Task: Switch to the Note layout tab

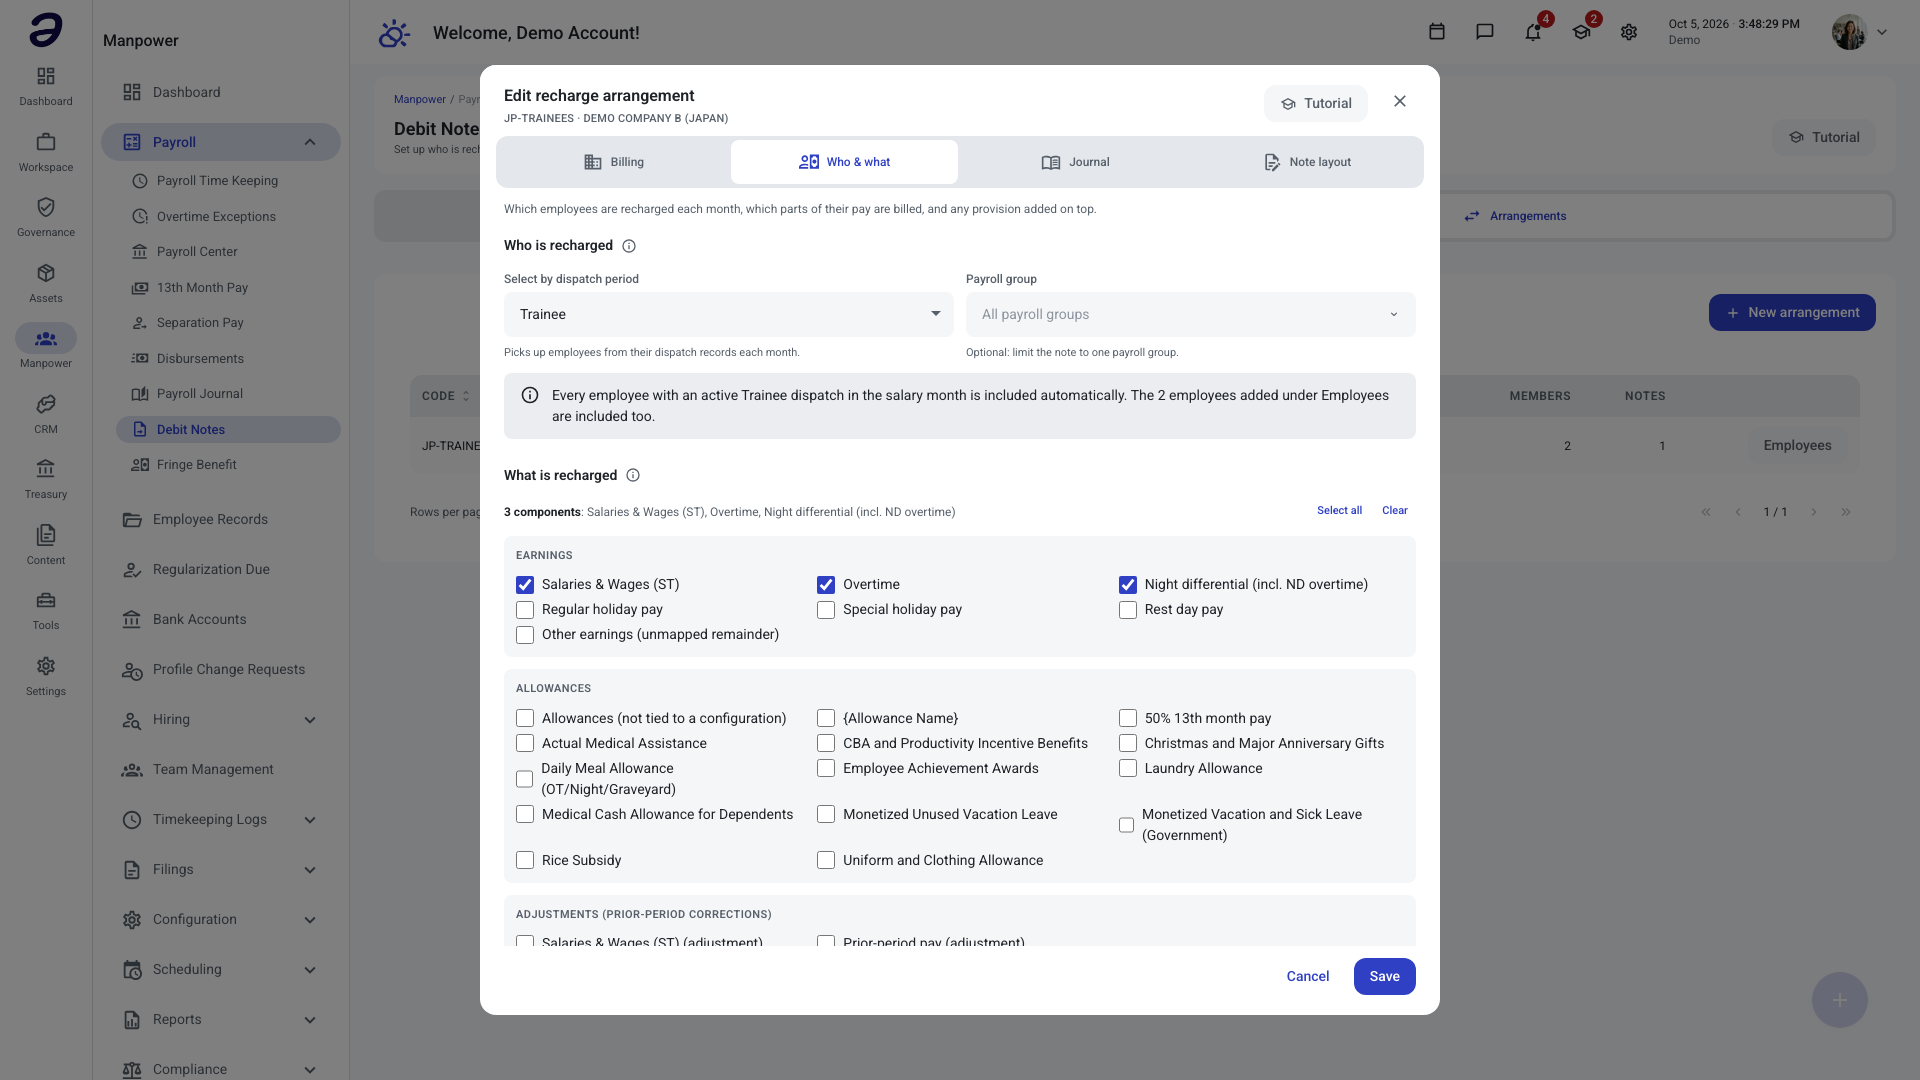Action: (x=1307, y=162)
